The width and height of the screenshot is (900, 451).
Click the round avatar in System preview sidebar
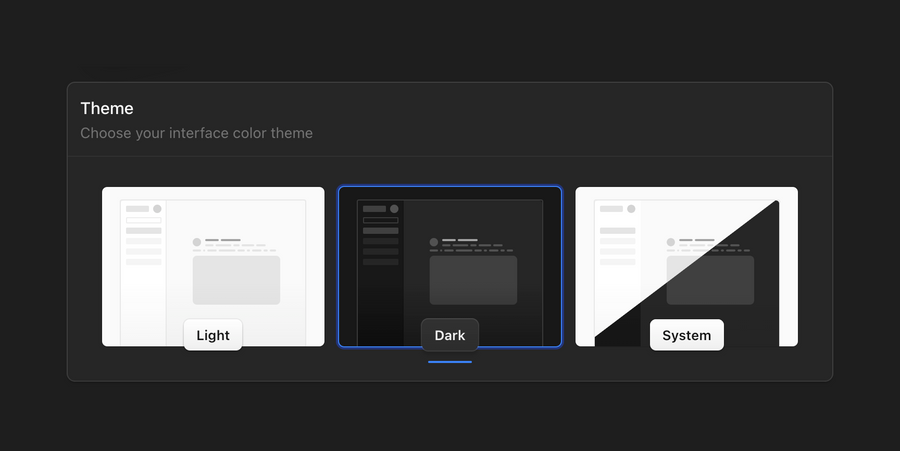click(631, 209)
